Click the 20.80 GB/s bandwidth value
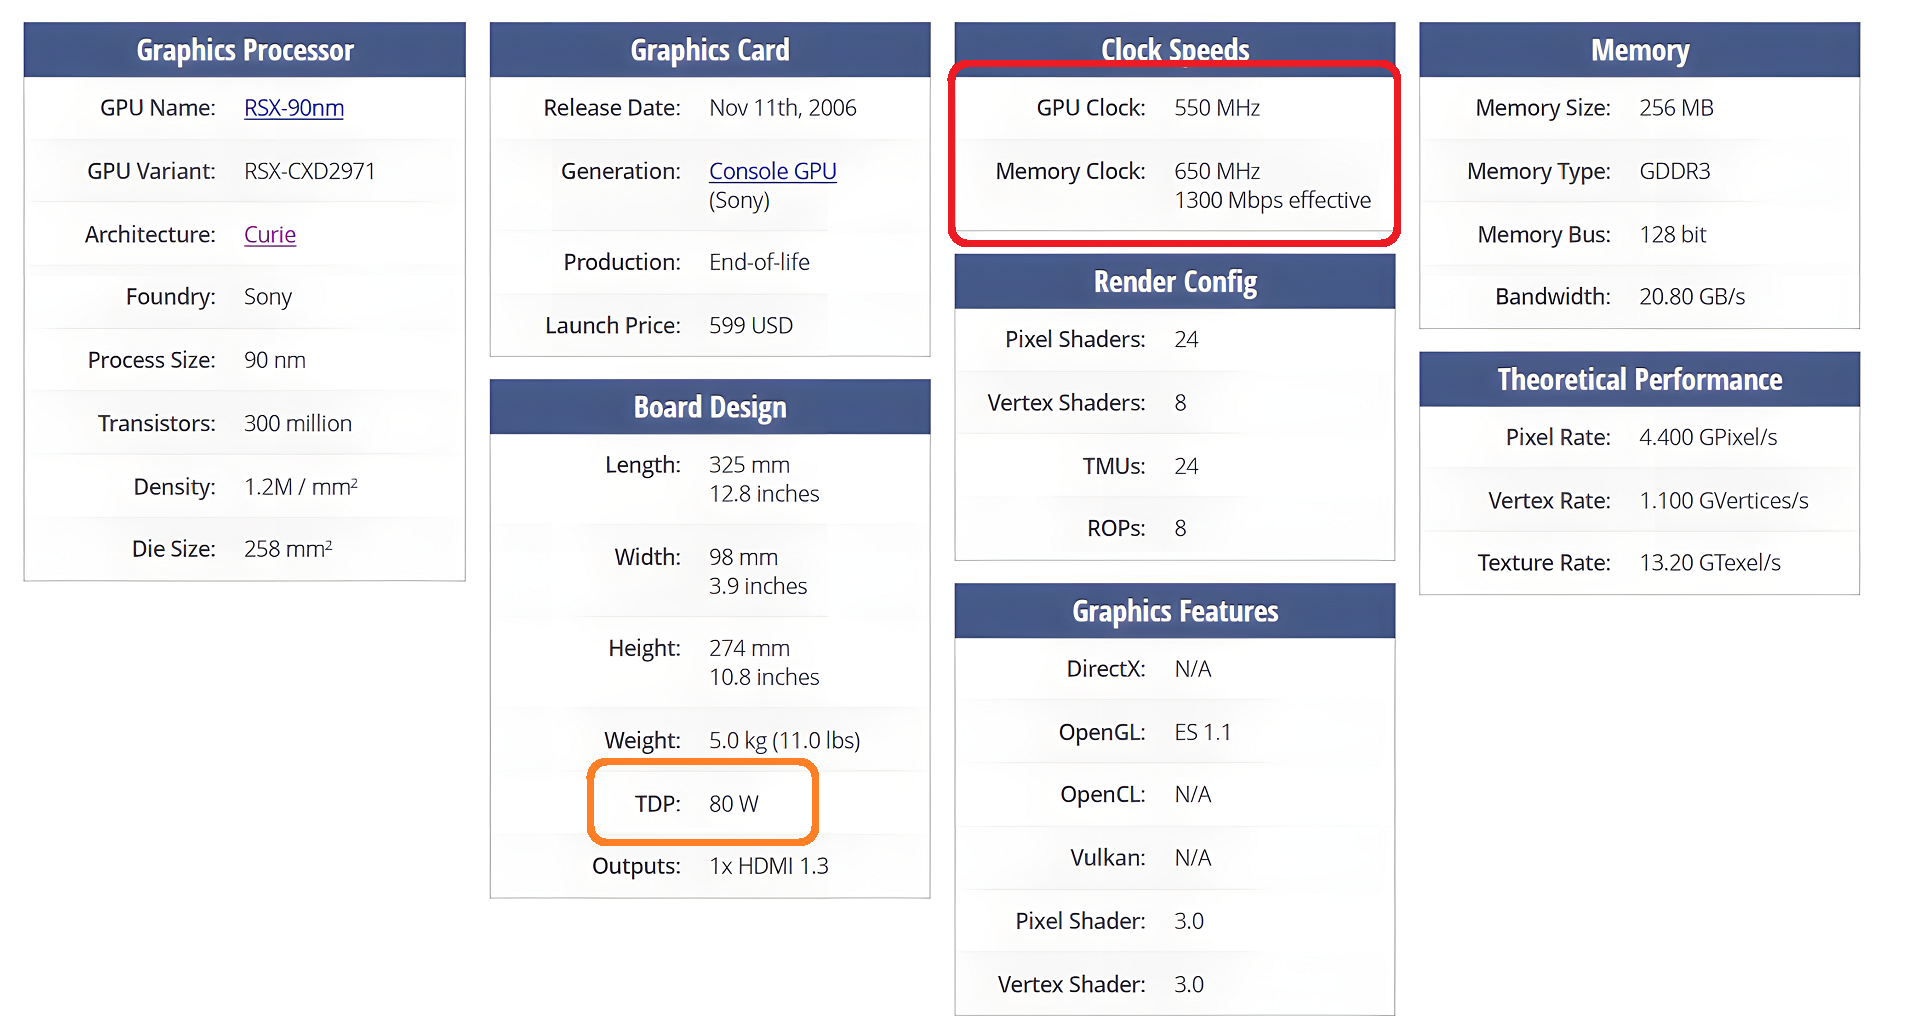 (x=1692, y=297)
